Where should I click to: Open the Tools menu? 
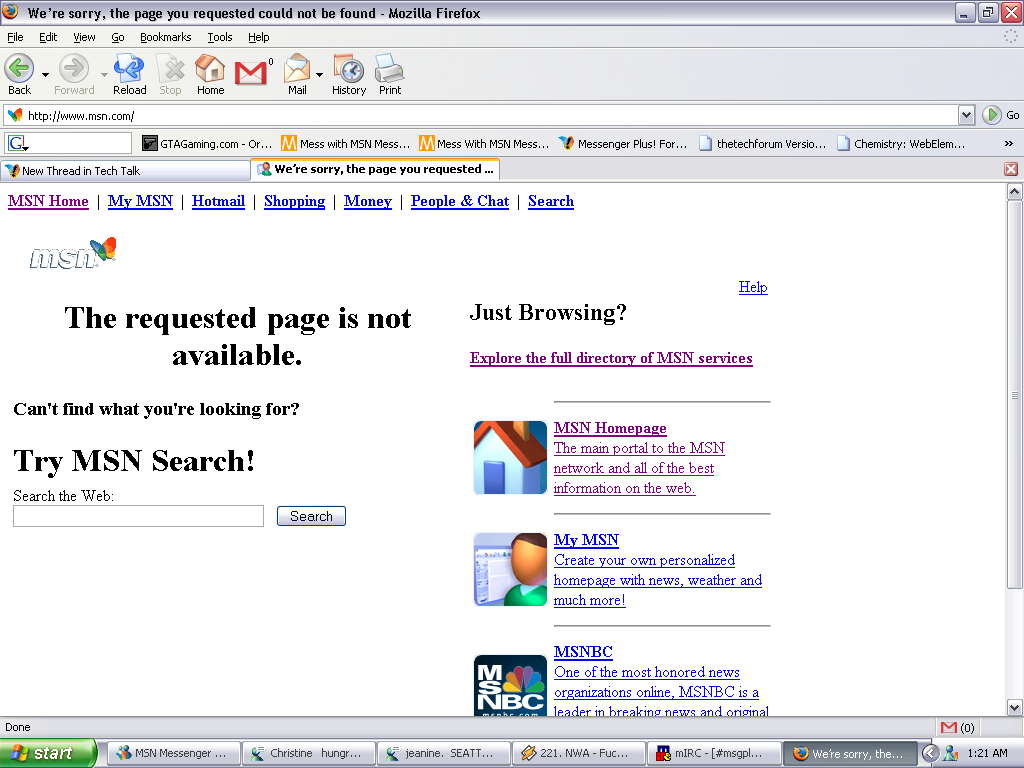click(x=220, y=37)
